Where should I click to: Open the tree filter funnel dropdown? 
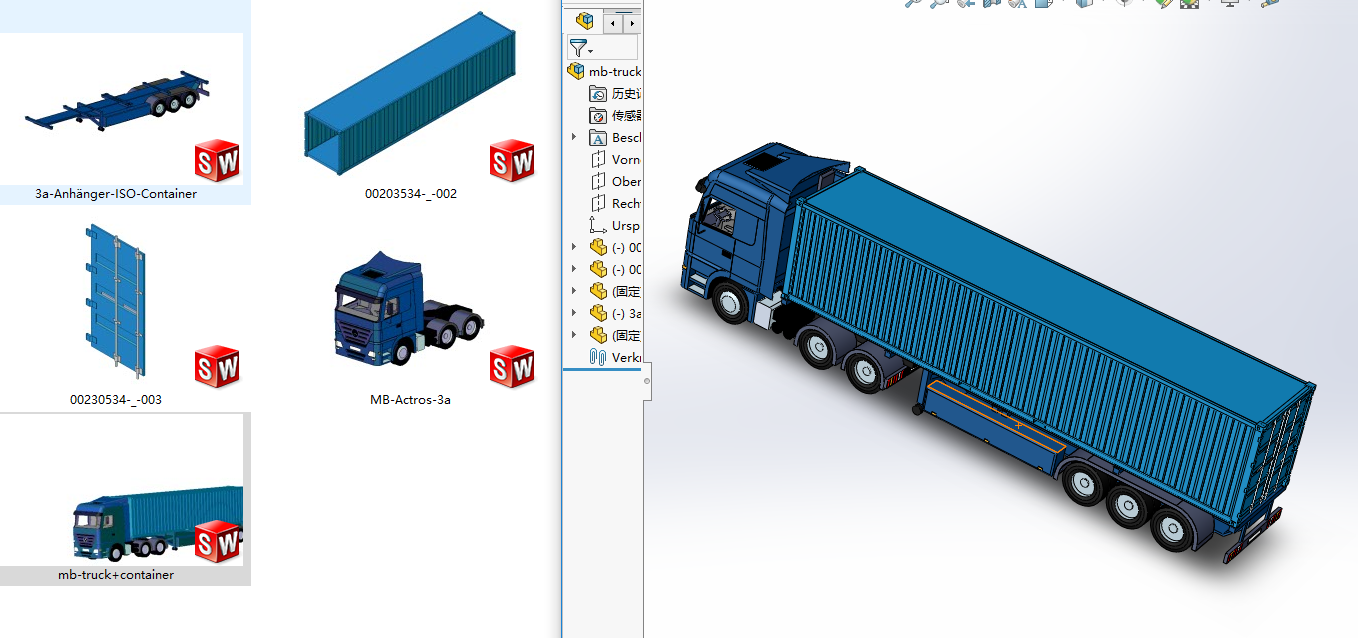tap(581, 47)
